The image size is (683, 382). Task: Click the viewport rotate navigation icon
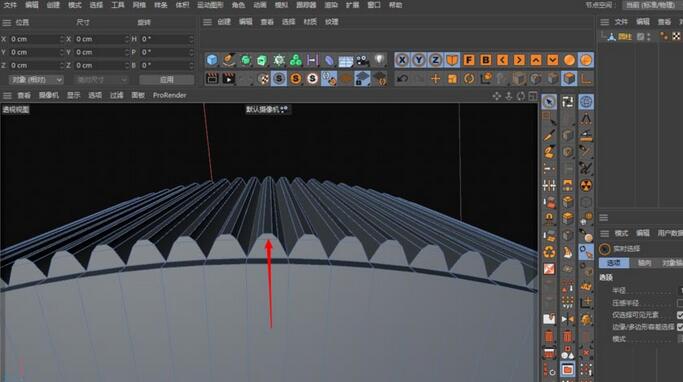pos(521,96)
